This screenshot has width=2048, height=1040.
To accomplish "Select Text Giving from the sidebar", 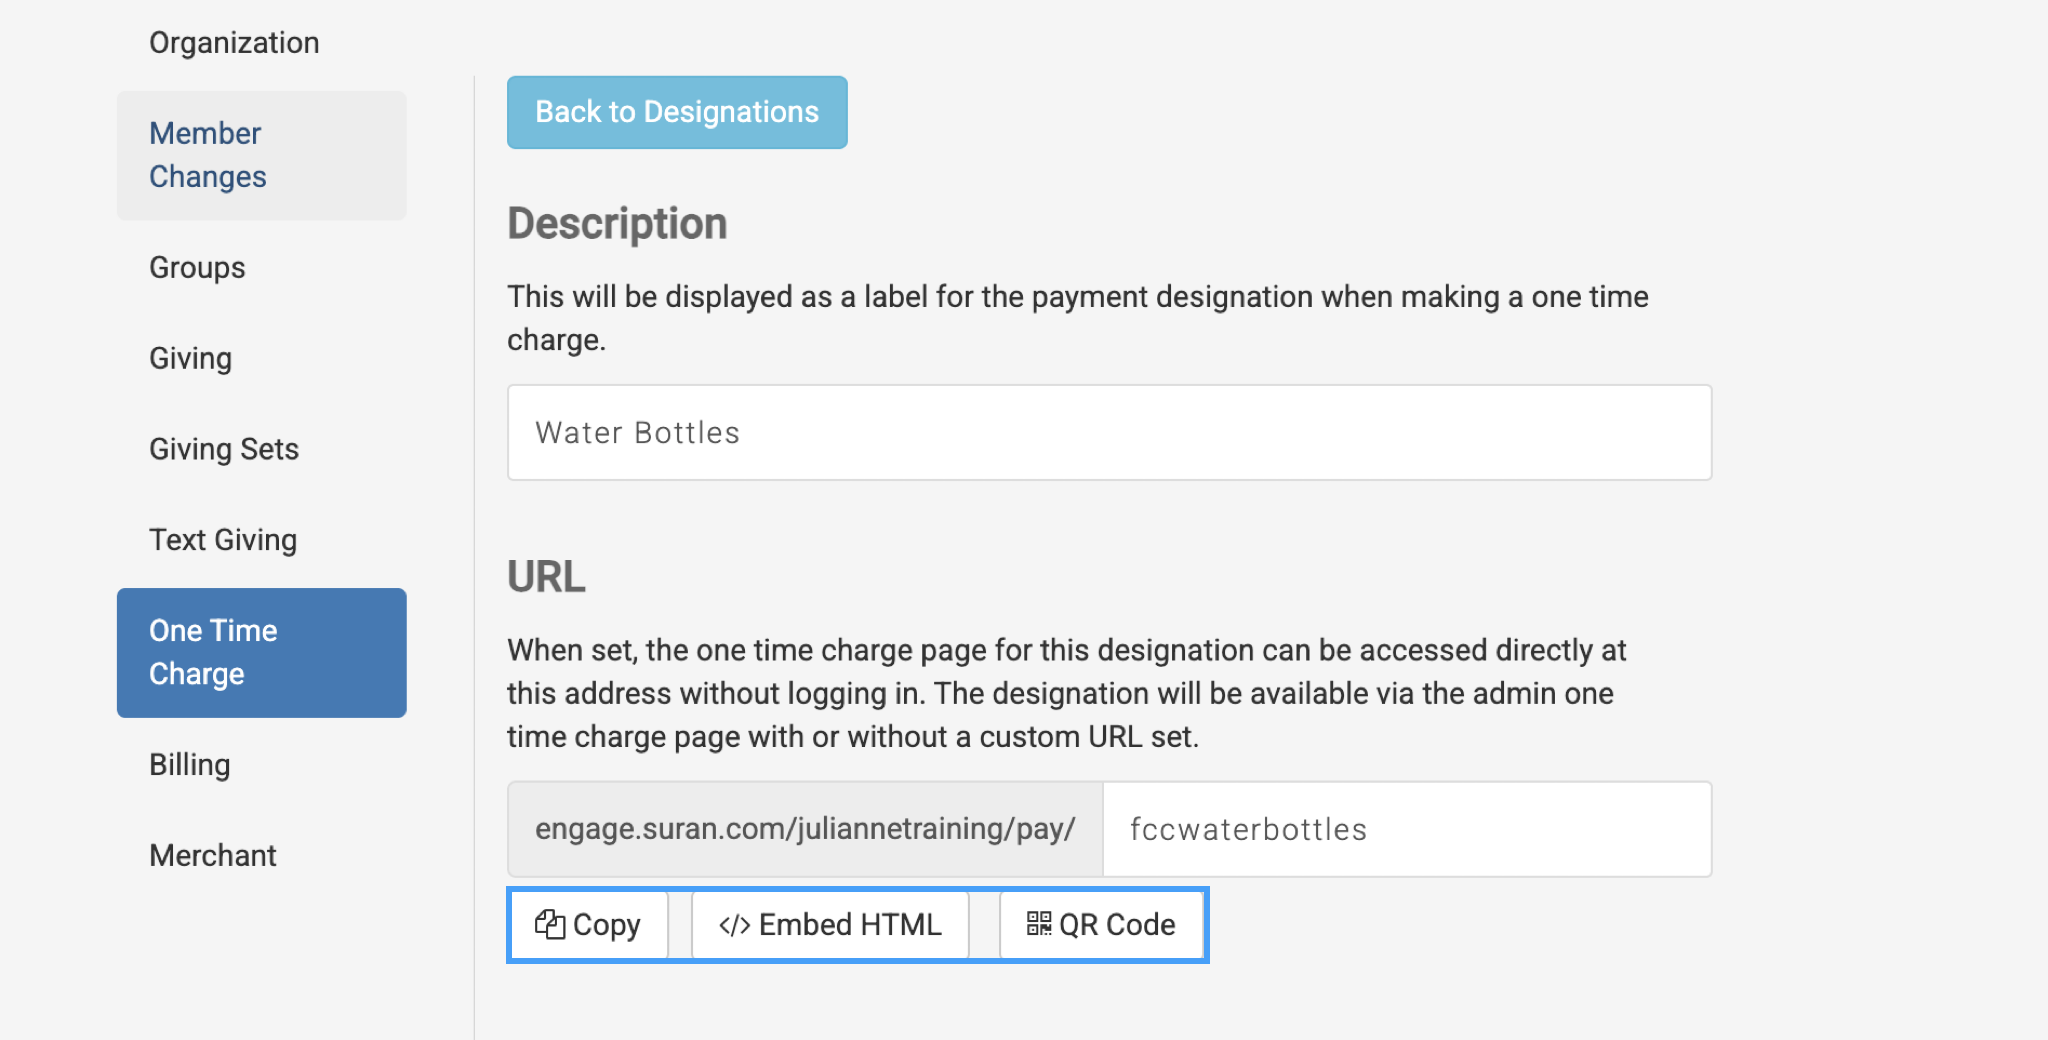I will (223, 539).
